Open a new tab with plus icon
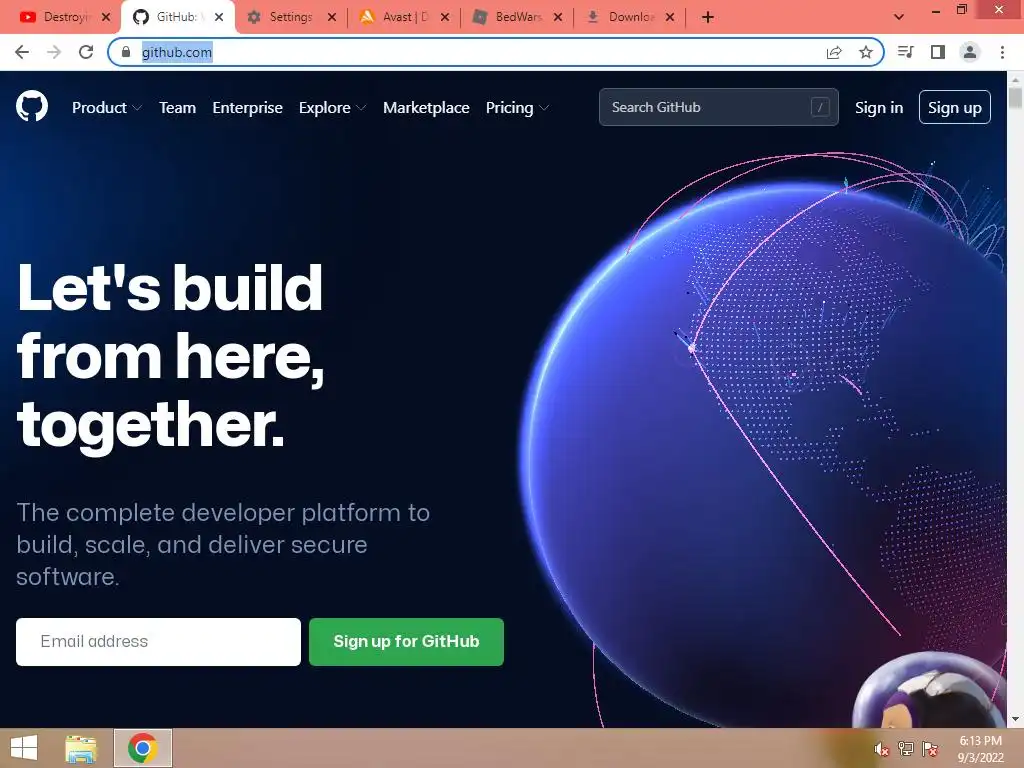Viewport: 1024px width, 768px height. [x=708, y=17]
